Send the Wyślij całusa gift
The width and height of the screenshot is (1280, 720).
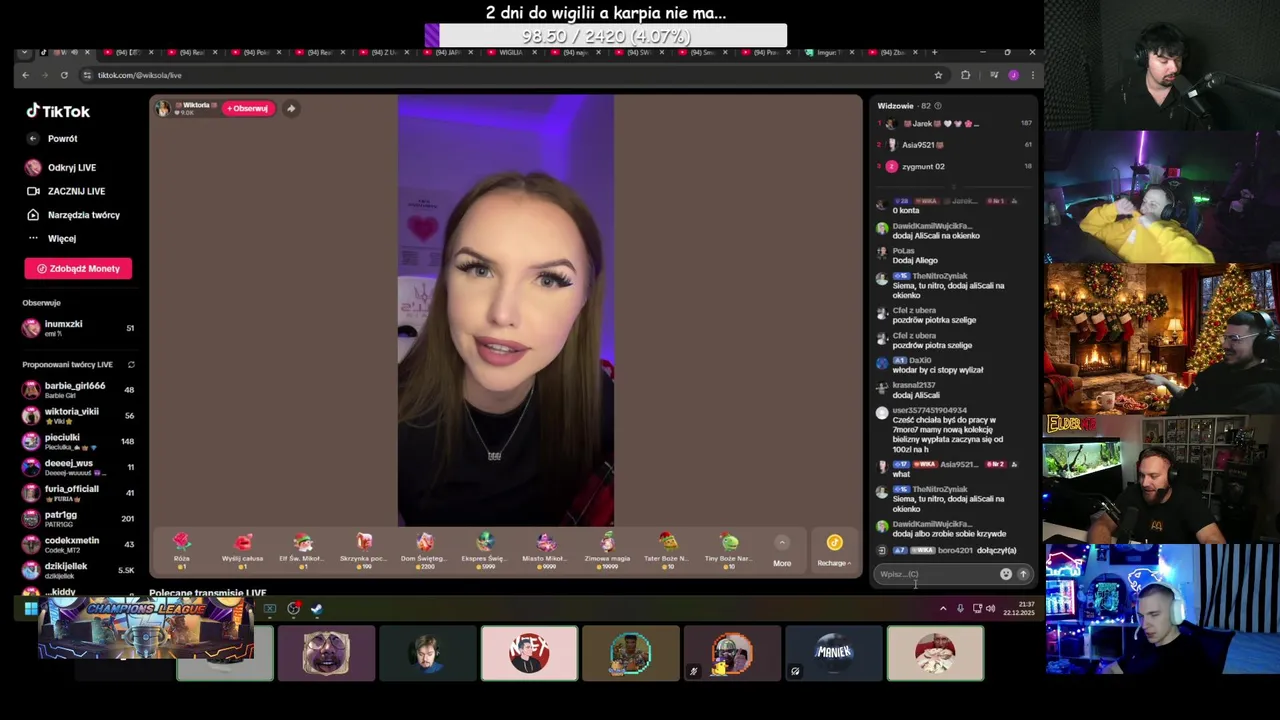tap(242, 550)
